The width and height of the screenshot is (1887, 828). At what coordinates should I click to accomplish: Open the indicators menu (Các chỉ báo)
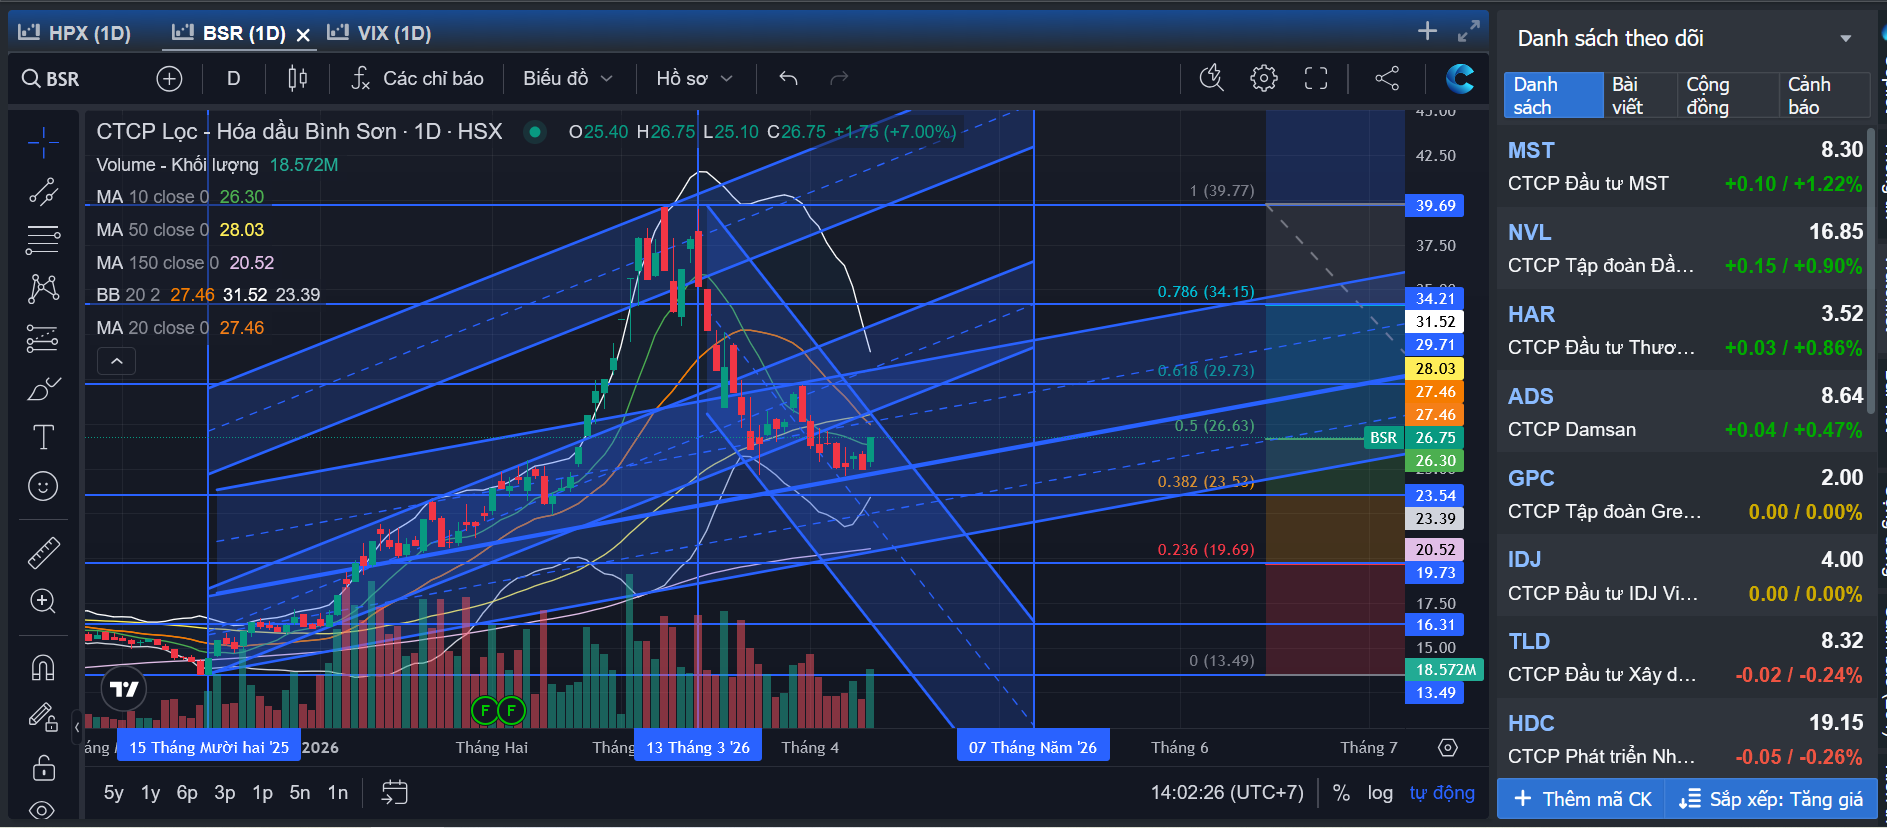pos(417,78)
